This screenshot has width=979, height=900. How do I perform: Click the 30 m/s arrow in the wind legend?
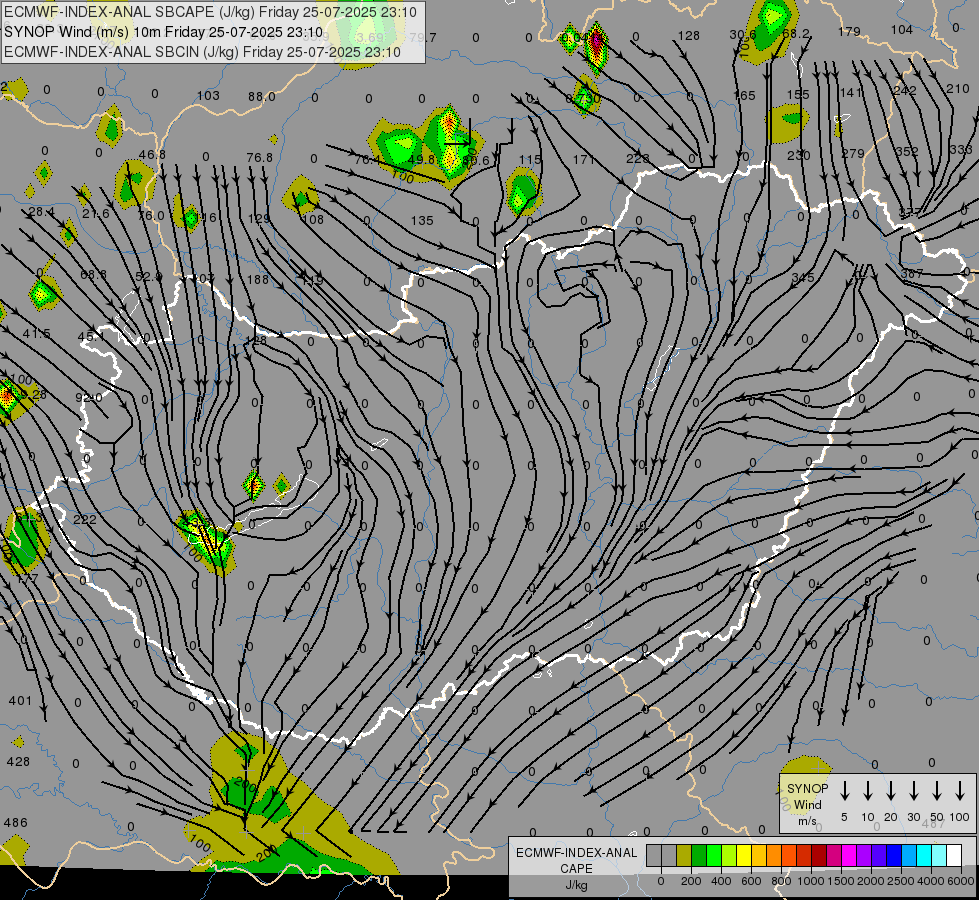tap(913, 790)
